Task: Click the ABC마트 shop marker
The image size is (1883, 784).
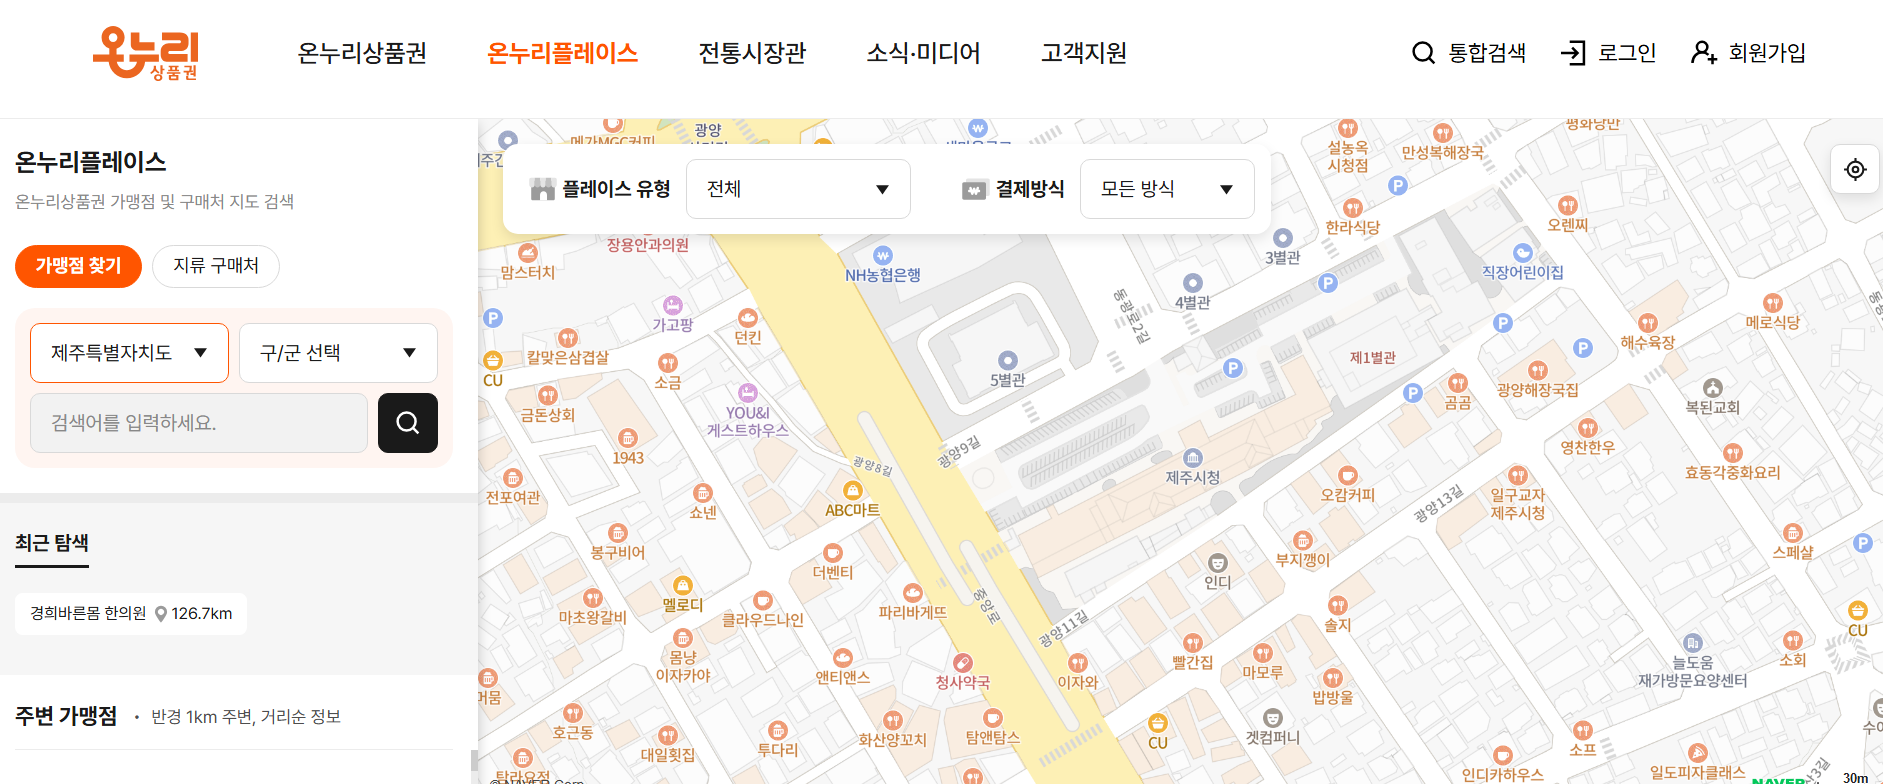Action: click(x=852, y=491)
